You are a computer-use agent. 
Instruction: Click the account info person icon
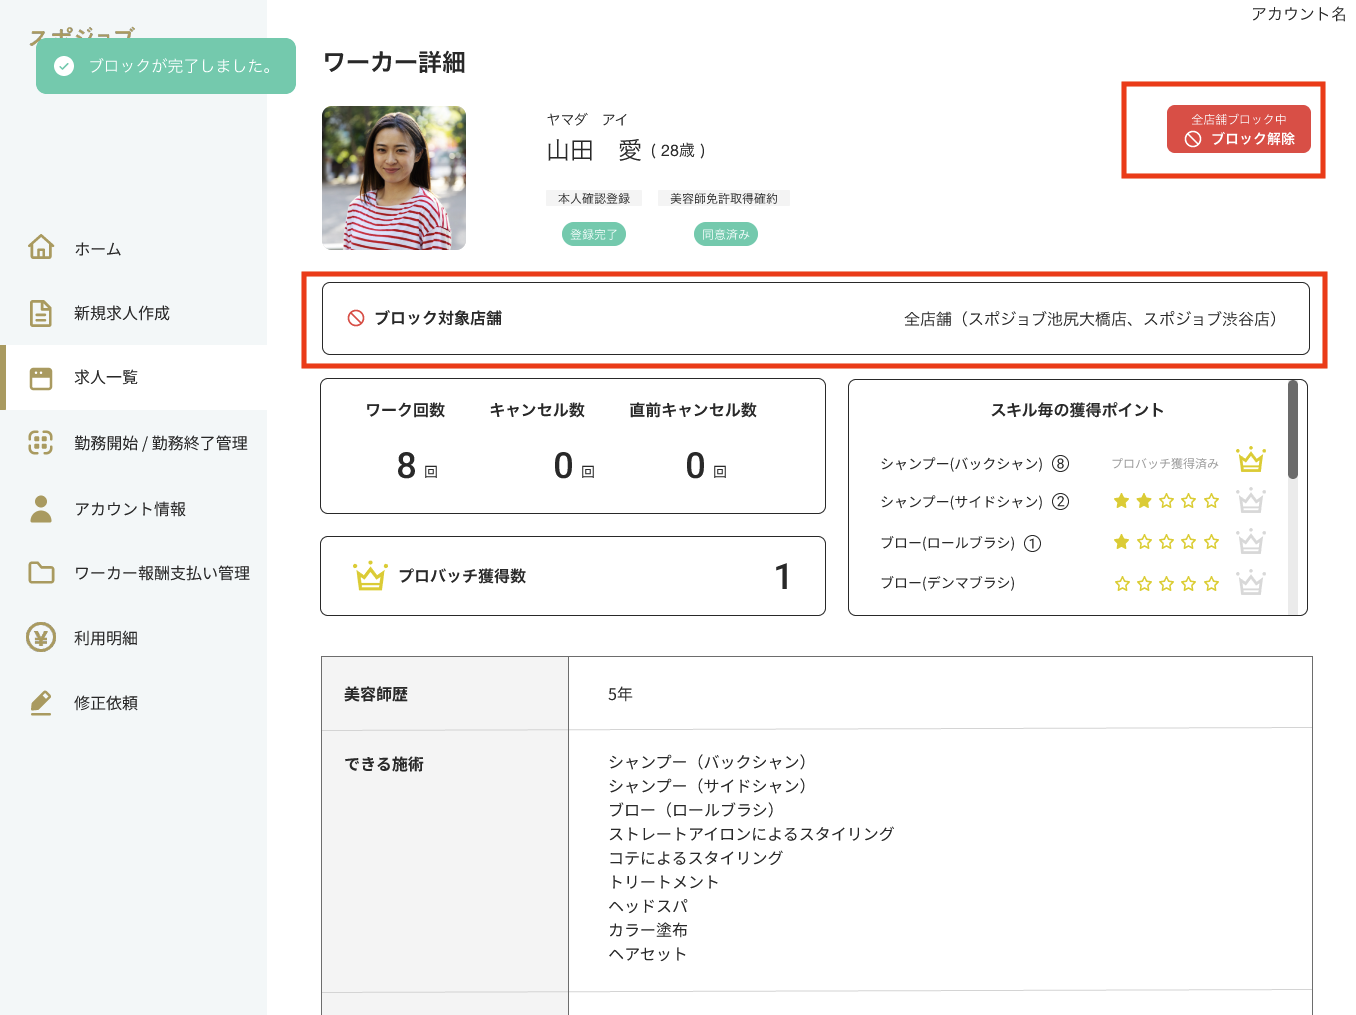(41, 509)
